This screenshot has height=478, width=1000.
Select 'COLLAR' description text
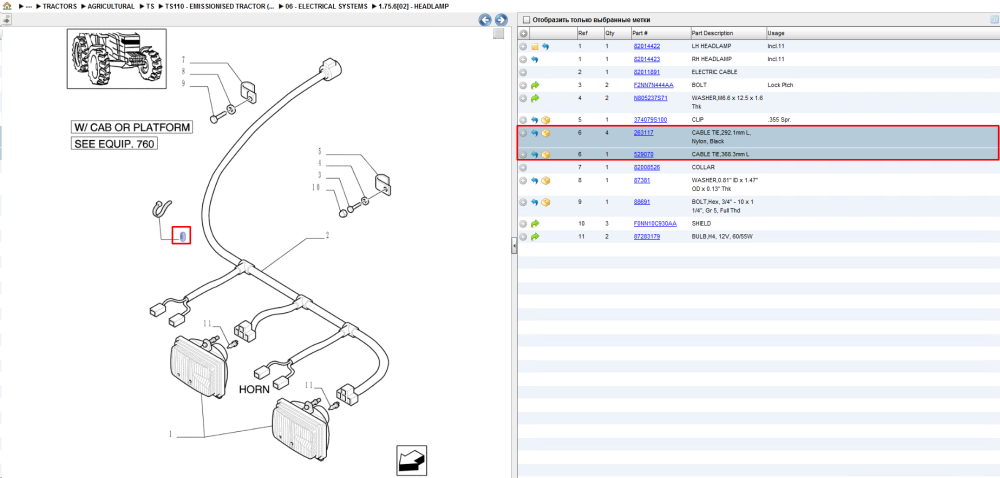coord(703,168)
